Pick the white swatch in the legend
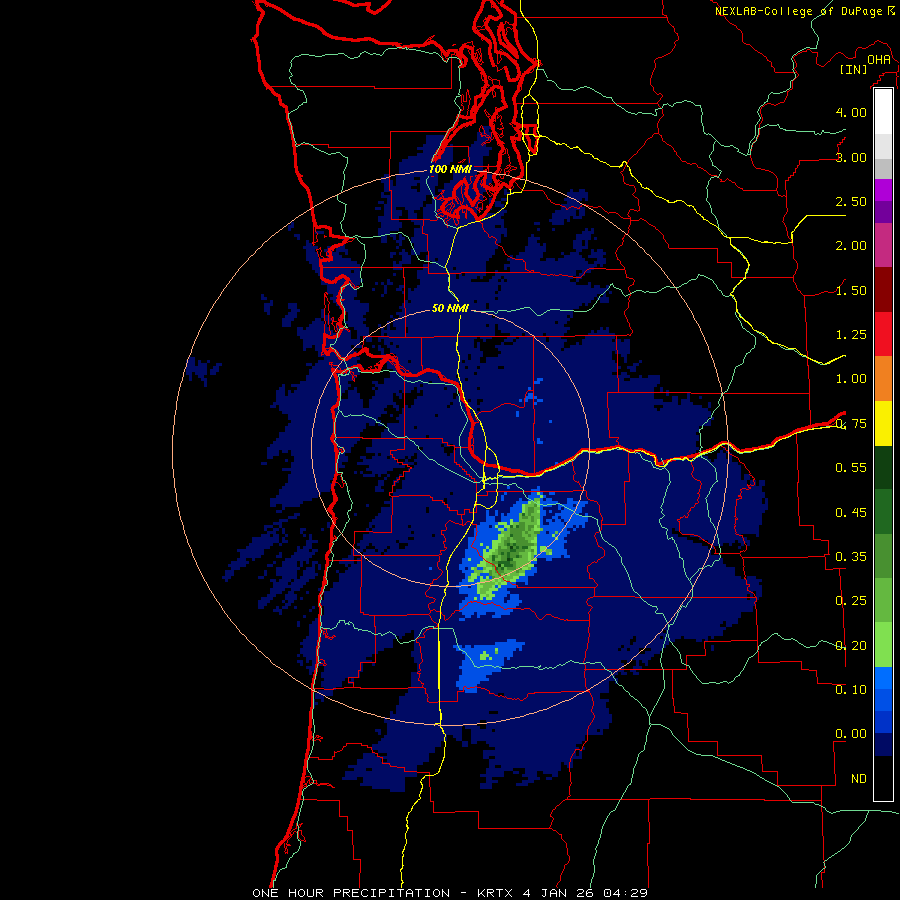Image resolution: width=900 pixels, height=900 pixels. click(883, 112)
